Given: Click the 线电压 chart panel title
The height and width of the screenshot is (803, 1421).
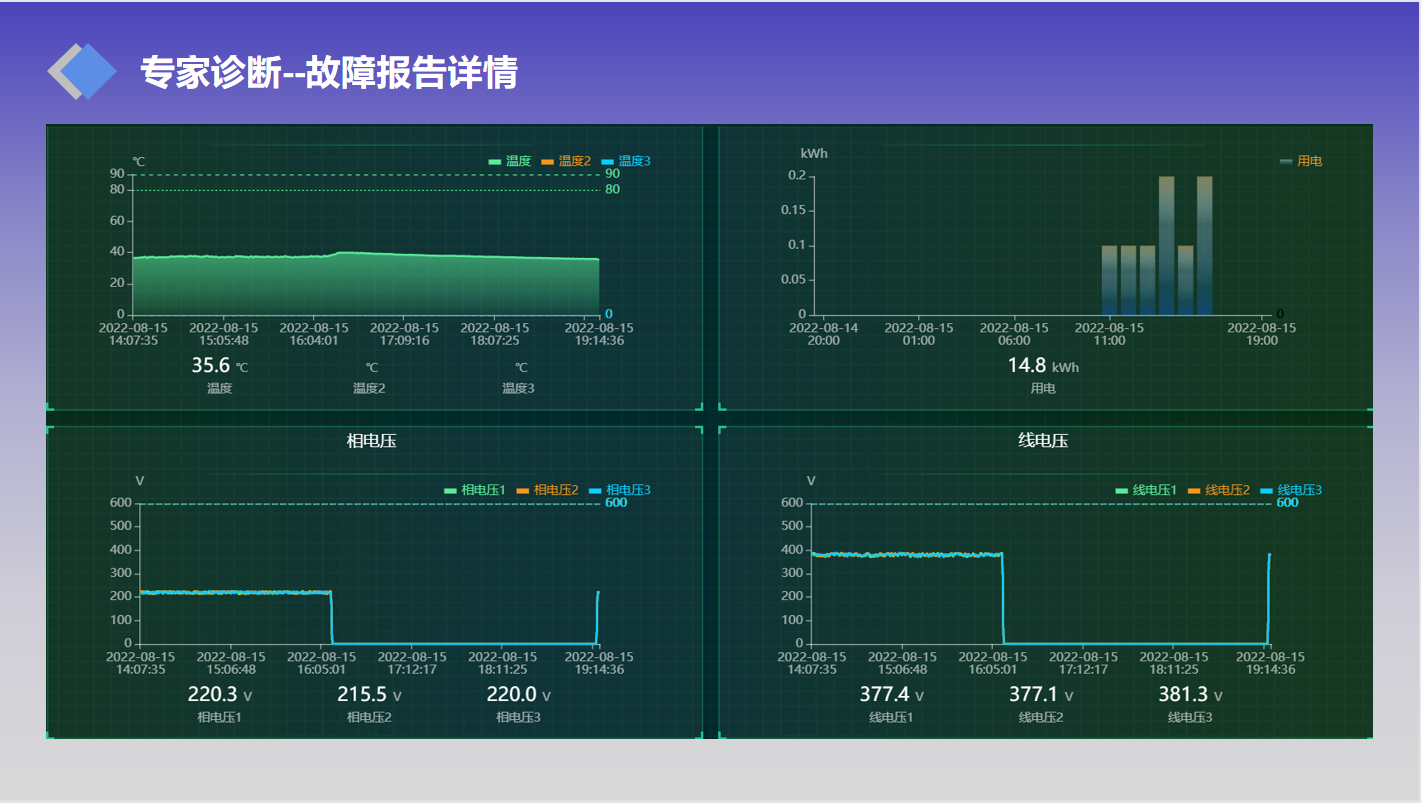Looking at the screenshot, I should coord(1043,441).
